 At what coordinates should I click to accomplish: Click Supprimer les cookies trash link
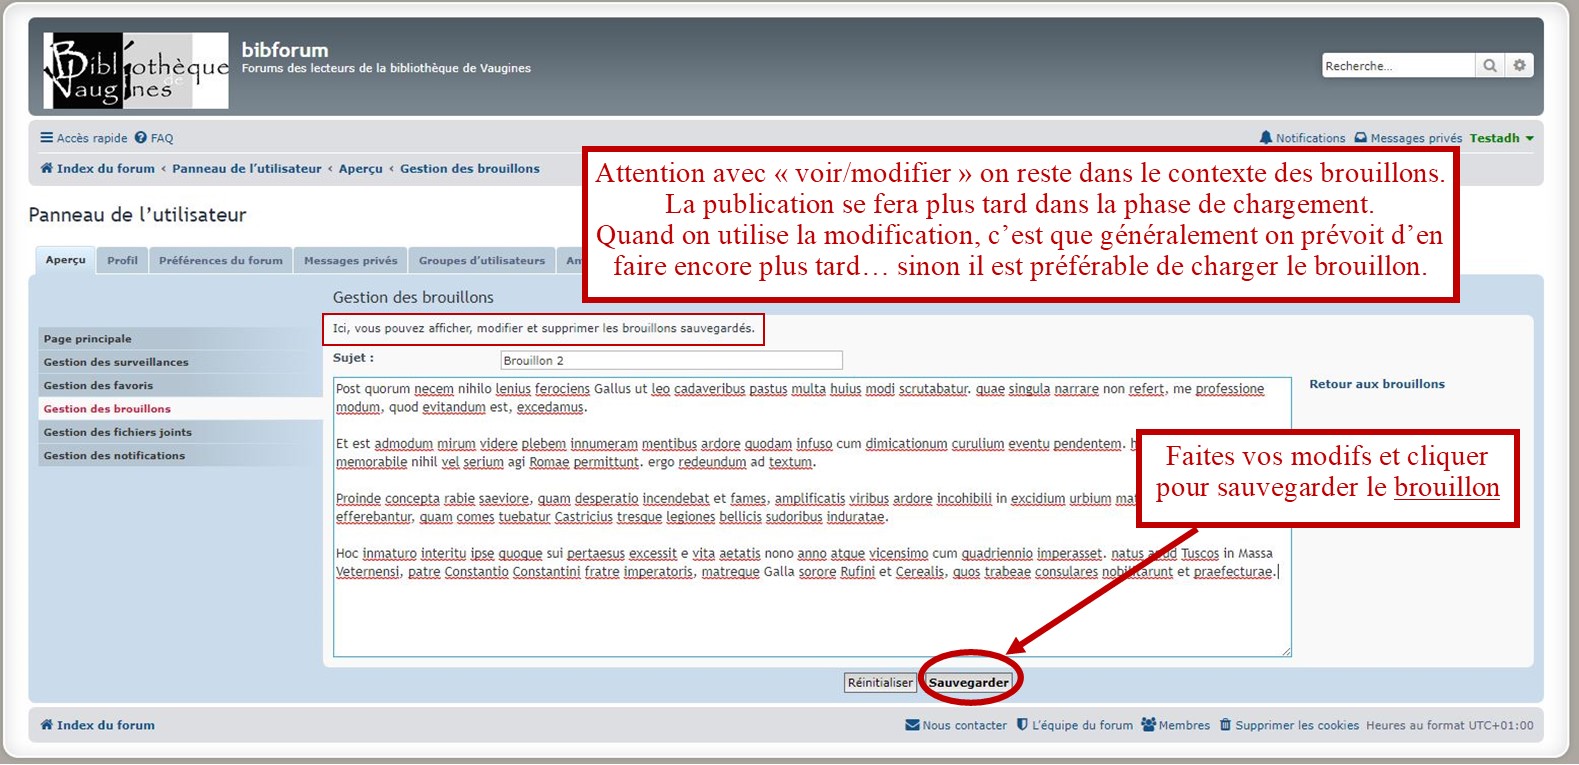(x=1289, y=725)
